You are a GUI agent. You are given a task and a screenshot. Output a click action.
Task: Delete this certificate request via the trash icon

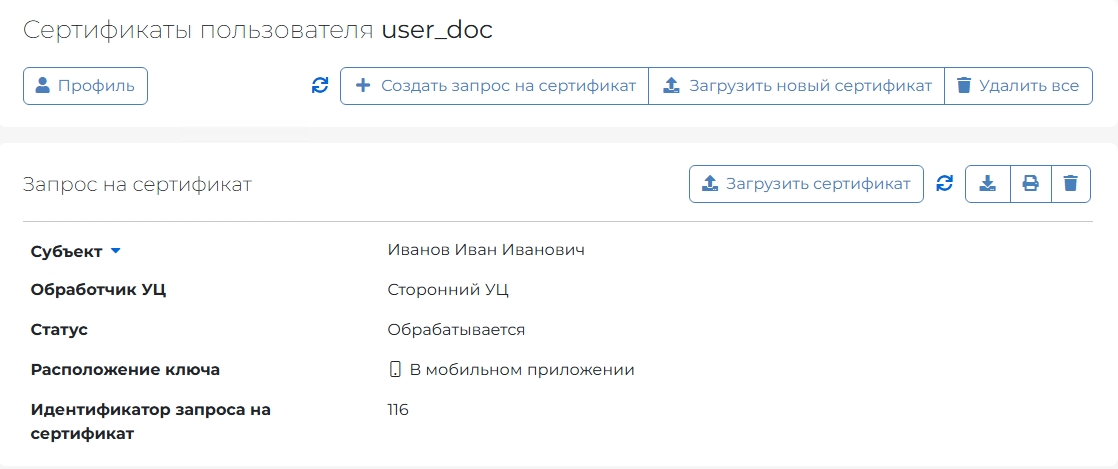pos(1070,184)
